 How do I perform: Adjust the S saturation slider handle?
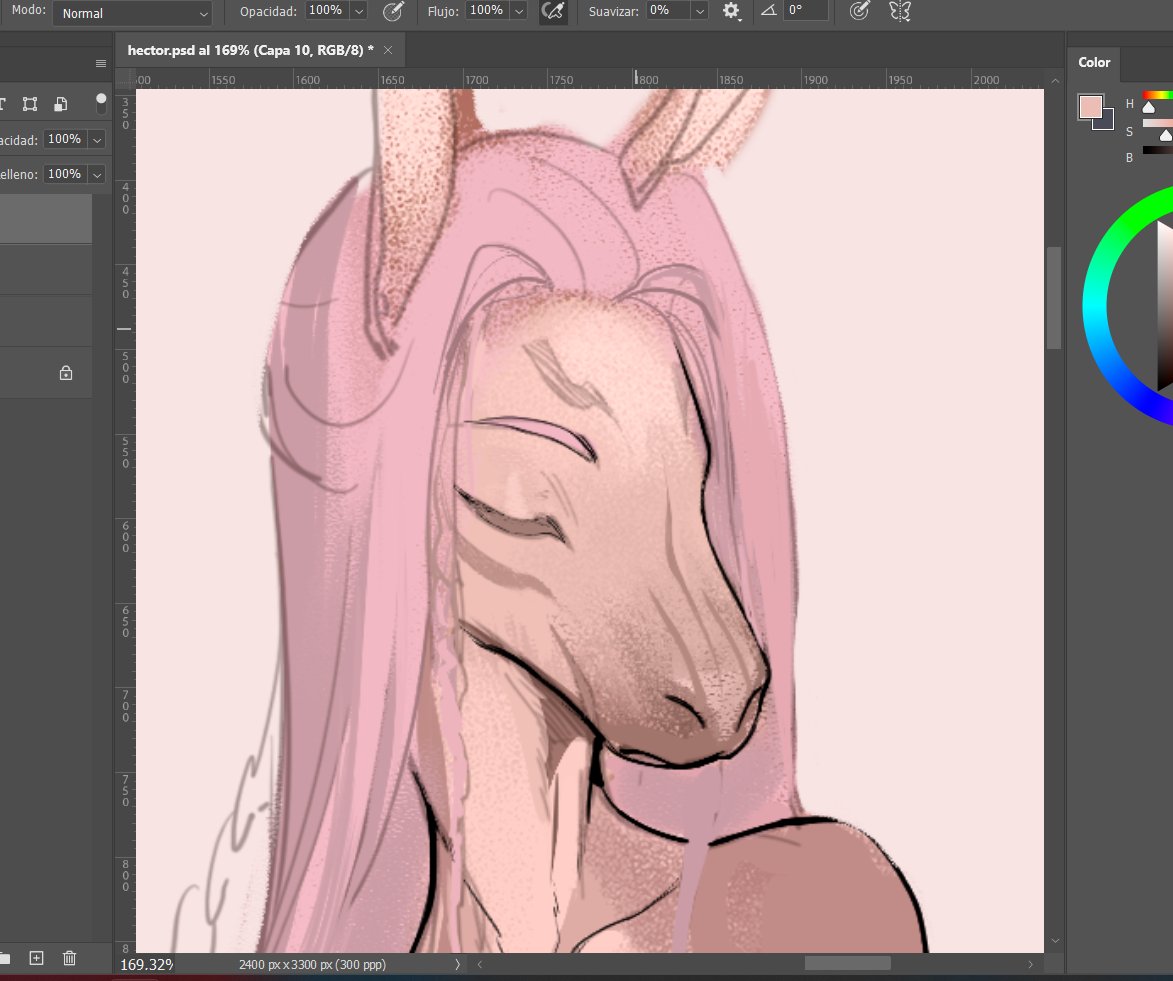(1166, 136)
